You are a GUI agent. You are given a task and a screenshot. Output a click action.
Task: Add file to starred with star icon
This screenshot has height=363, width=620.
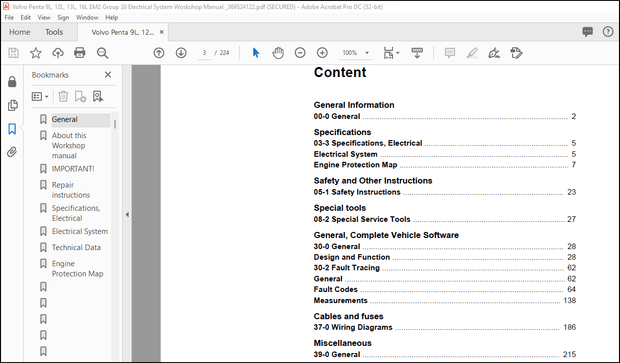tap(36, 53)
